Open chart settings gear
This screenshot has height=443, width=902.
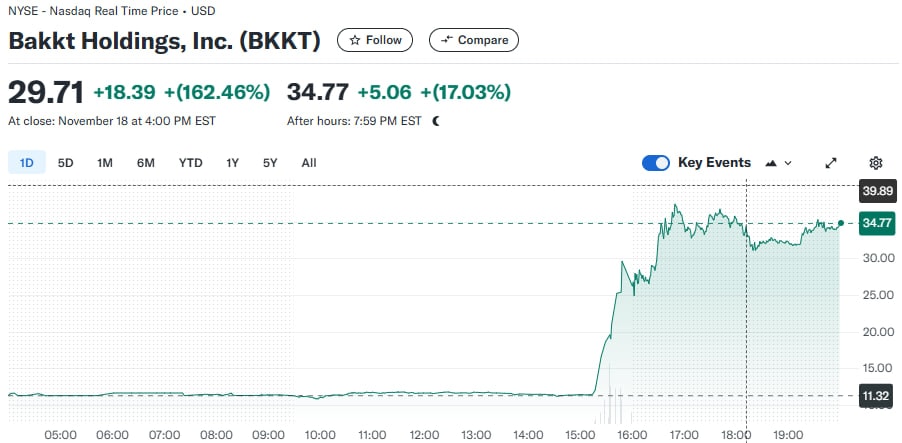point(876,163)
